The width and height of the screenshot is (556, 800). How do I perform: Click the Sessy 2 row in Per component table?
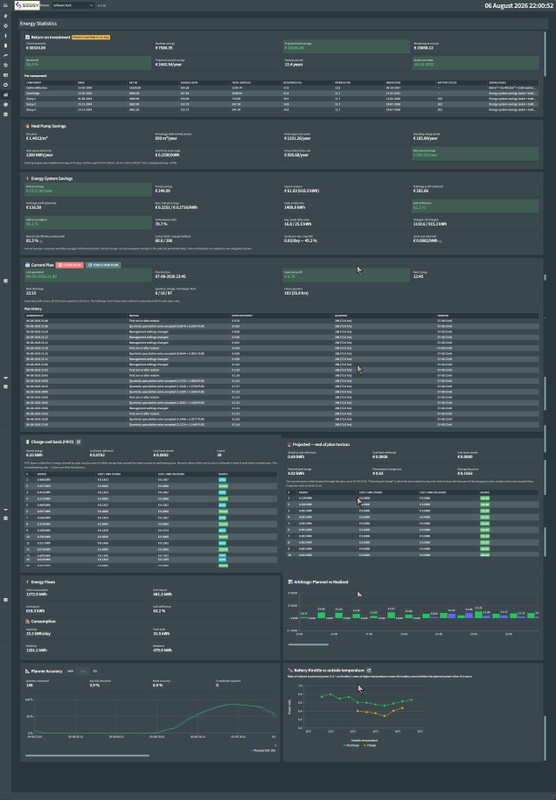282,104
